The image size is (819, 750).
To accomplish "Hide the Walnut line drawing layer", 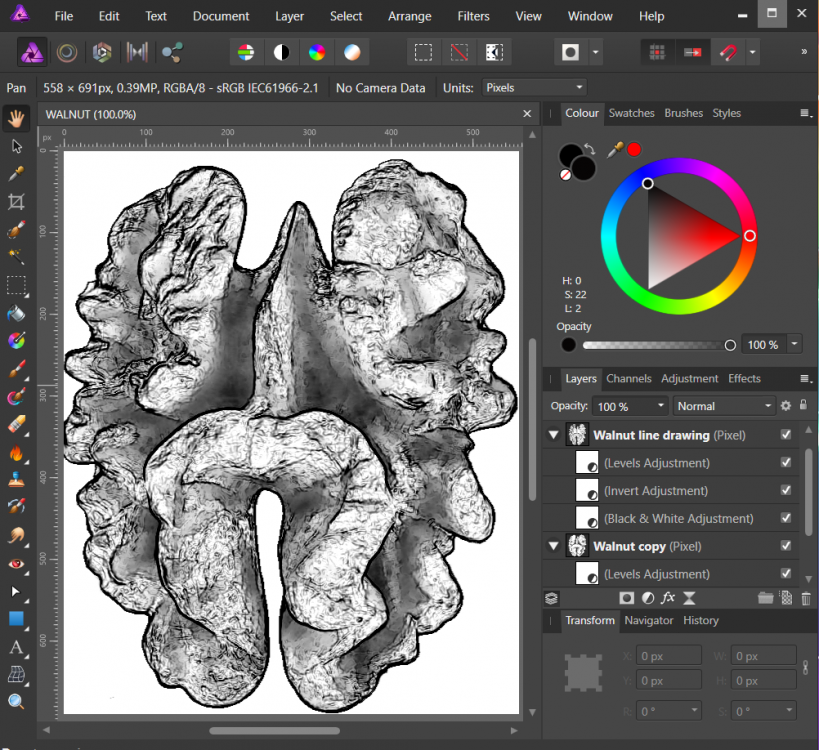I will point(785,435).
